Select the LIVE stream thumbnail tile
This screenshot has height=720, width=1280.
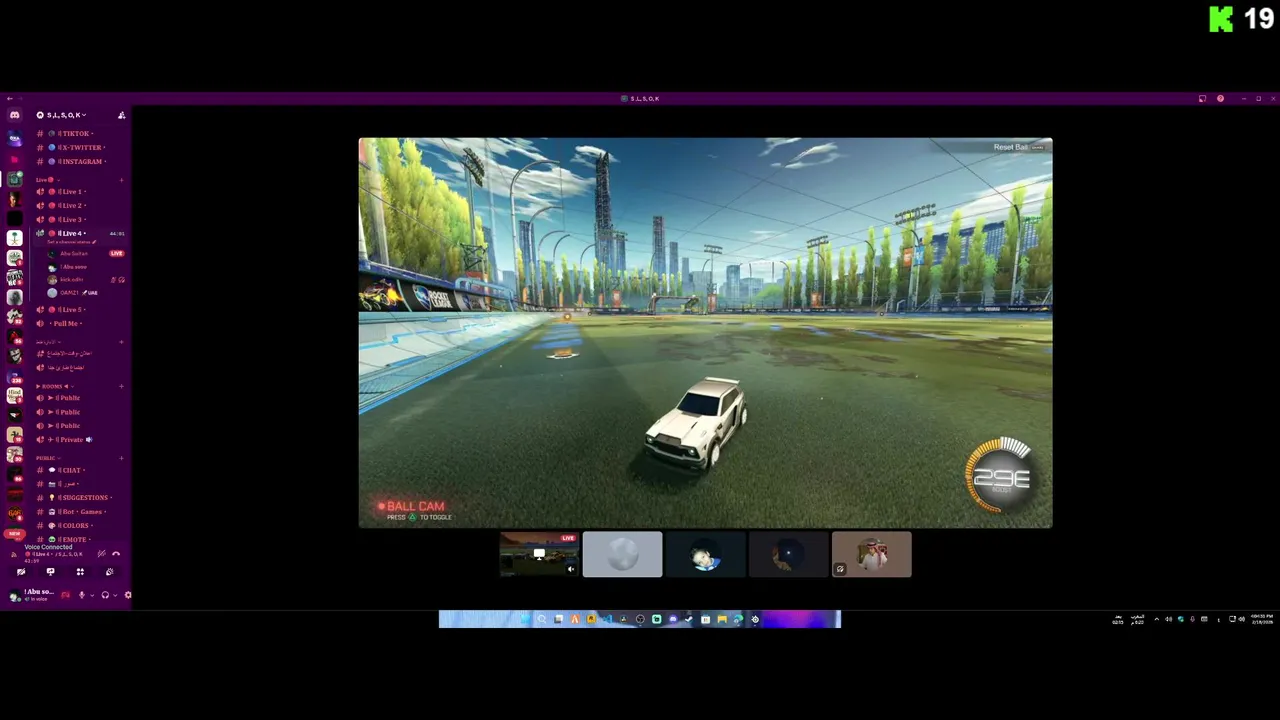tap(539, 554)
